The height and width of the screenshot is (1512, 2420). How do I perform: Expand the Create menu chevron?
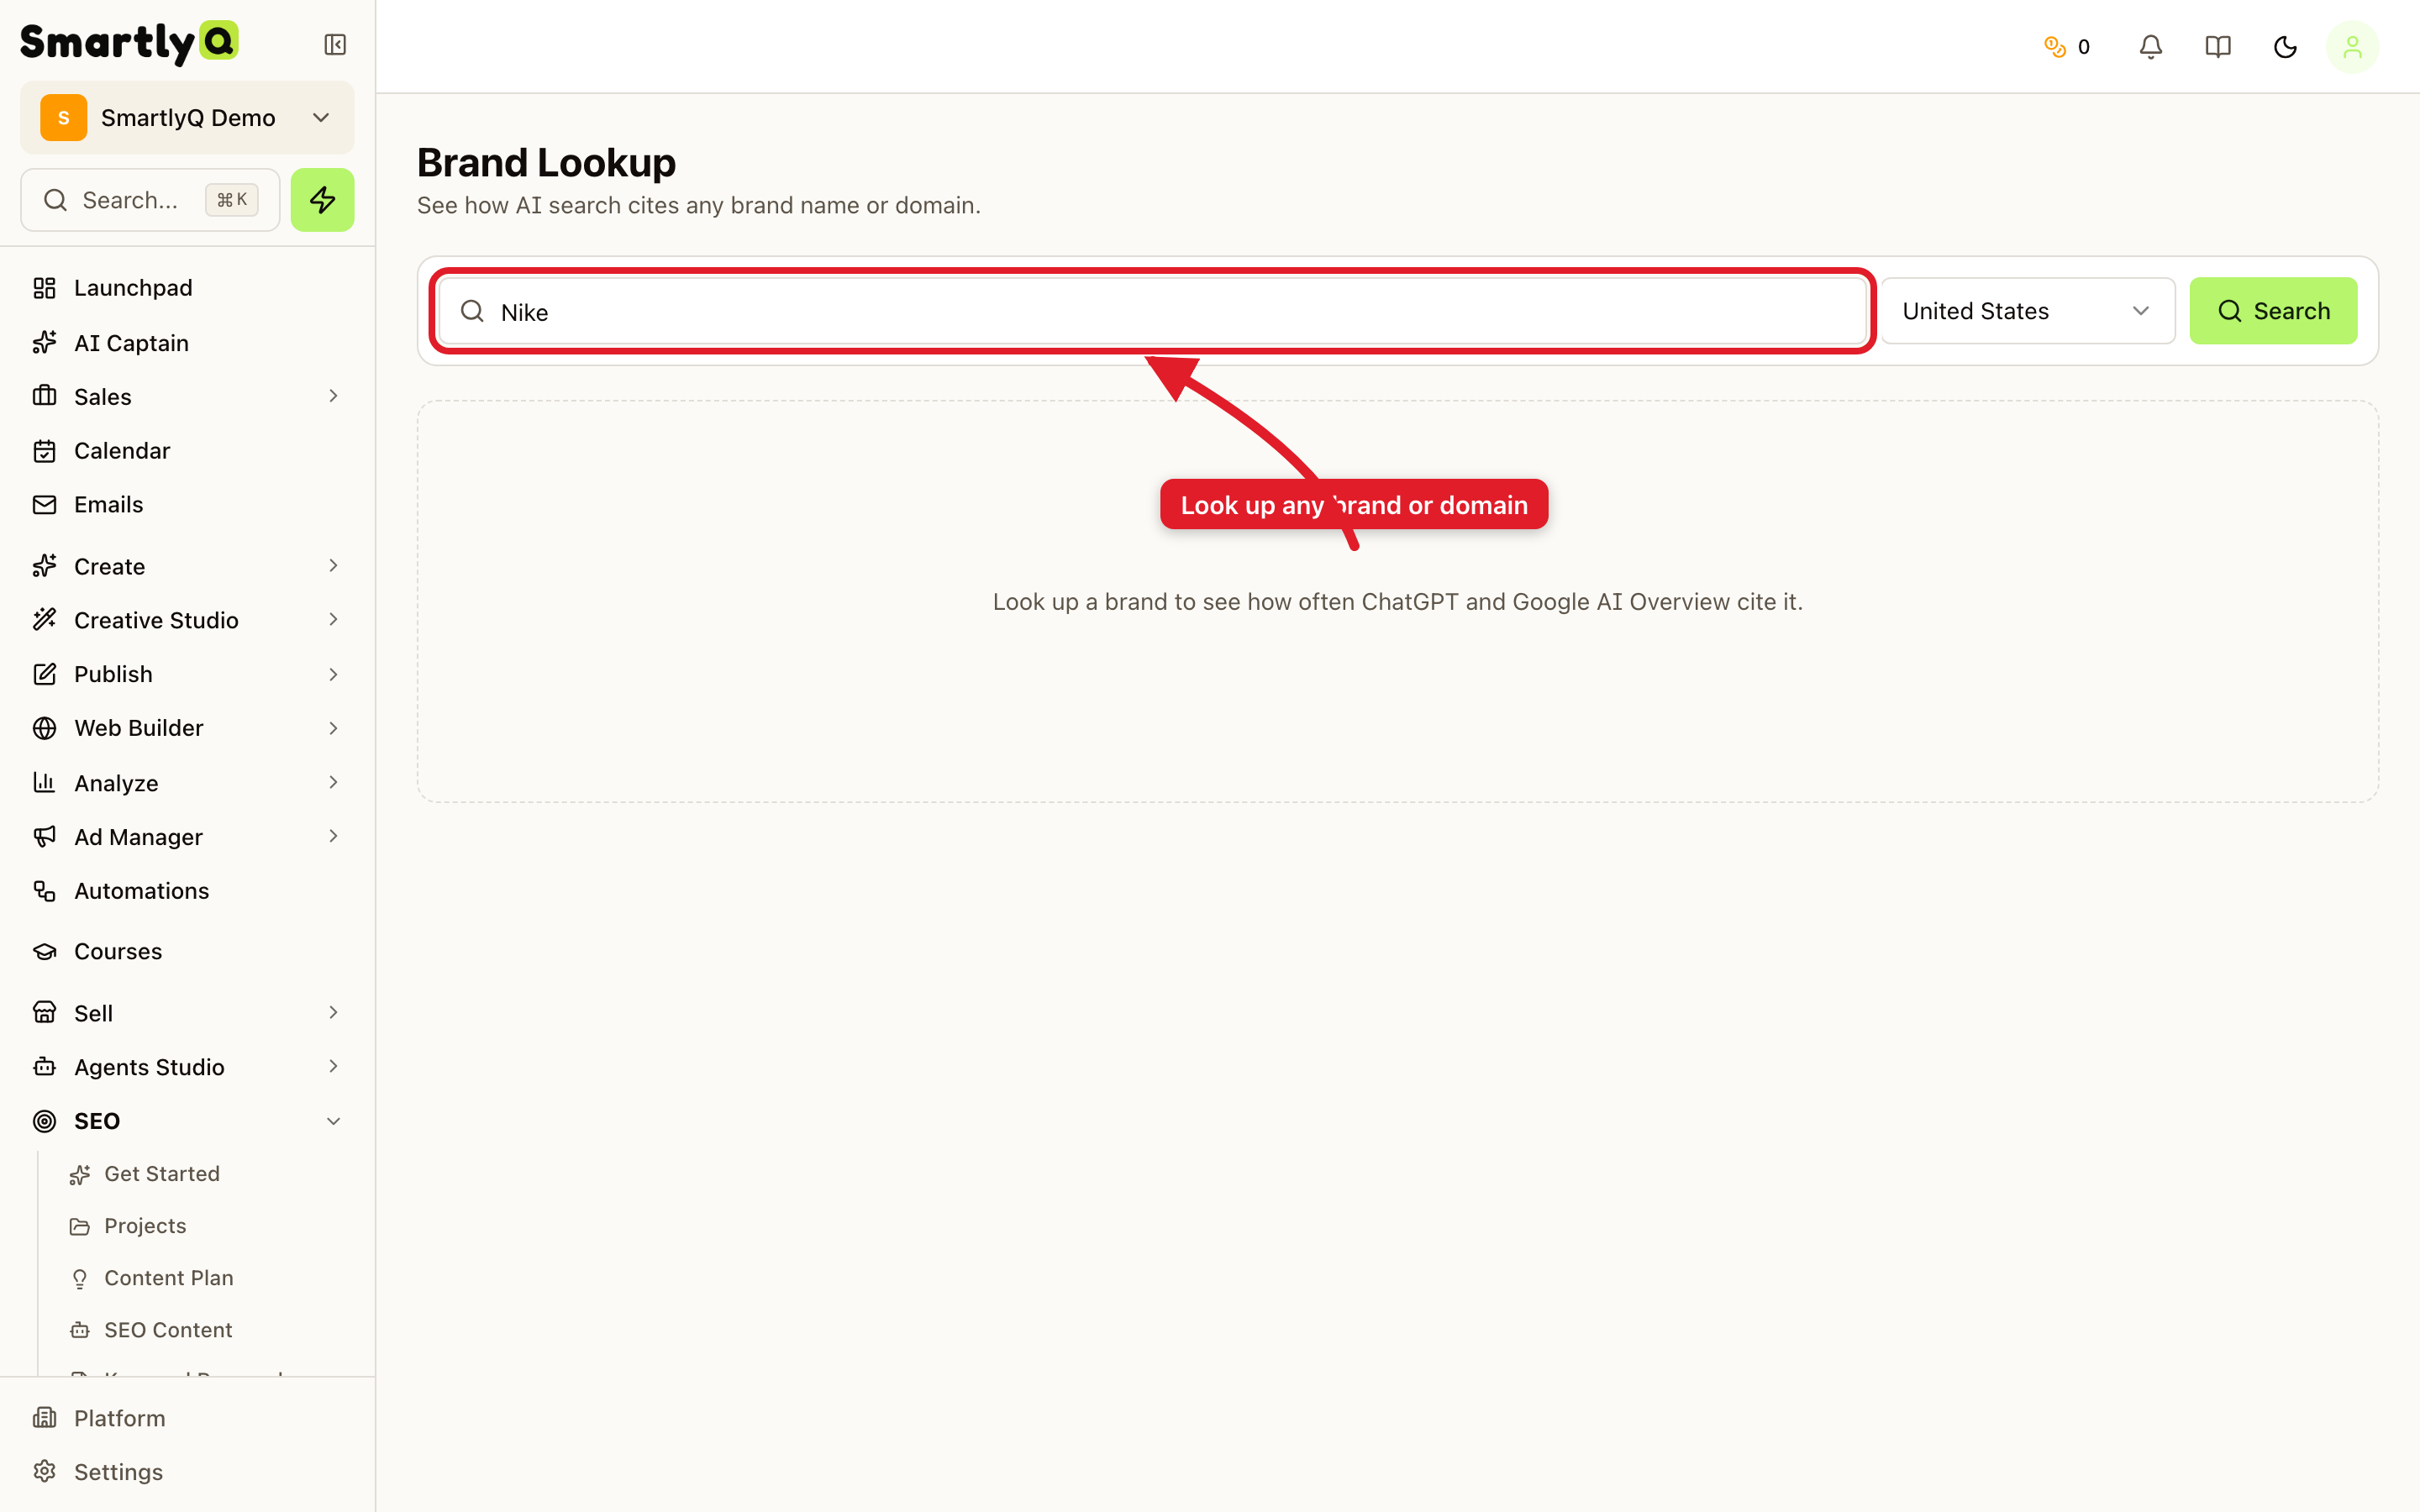(333, 566)
